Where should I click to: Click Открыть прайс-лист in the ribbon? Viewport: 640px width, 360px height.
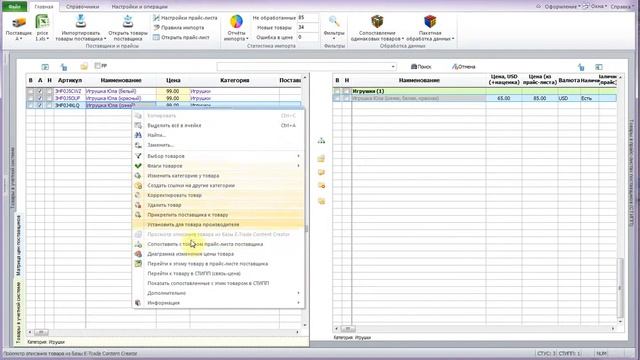click(x=181, y=37)
